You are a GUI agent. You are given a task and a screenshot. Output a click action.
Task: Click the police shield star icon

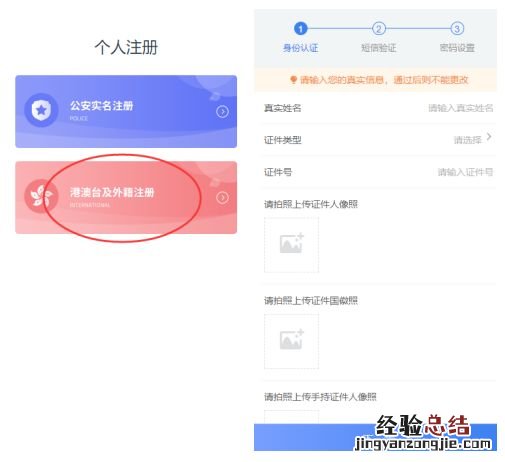point(41,110)
